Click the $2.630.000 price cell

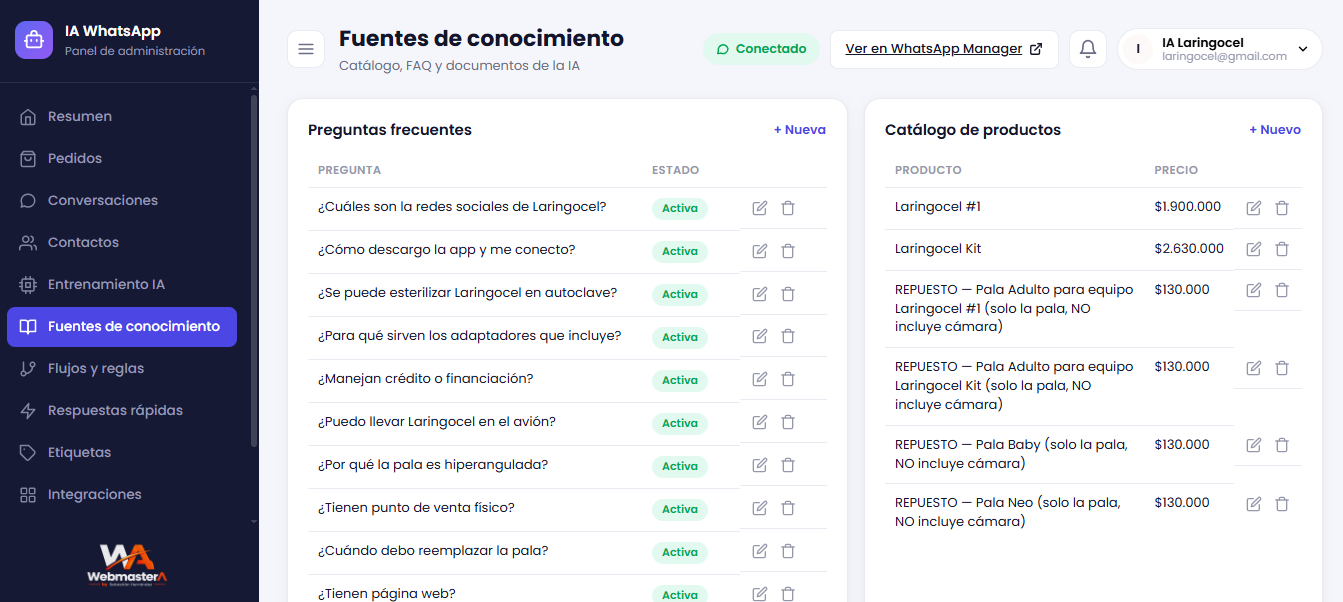[1189, 248]
